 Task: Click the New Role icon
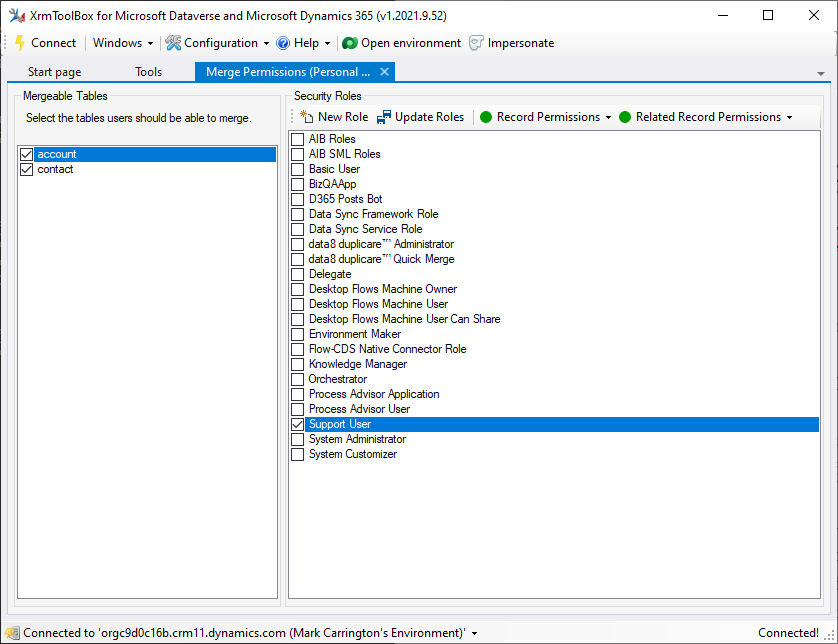[307, 117]
